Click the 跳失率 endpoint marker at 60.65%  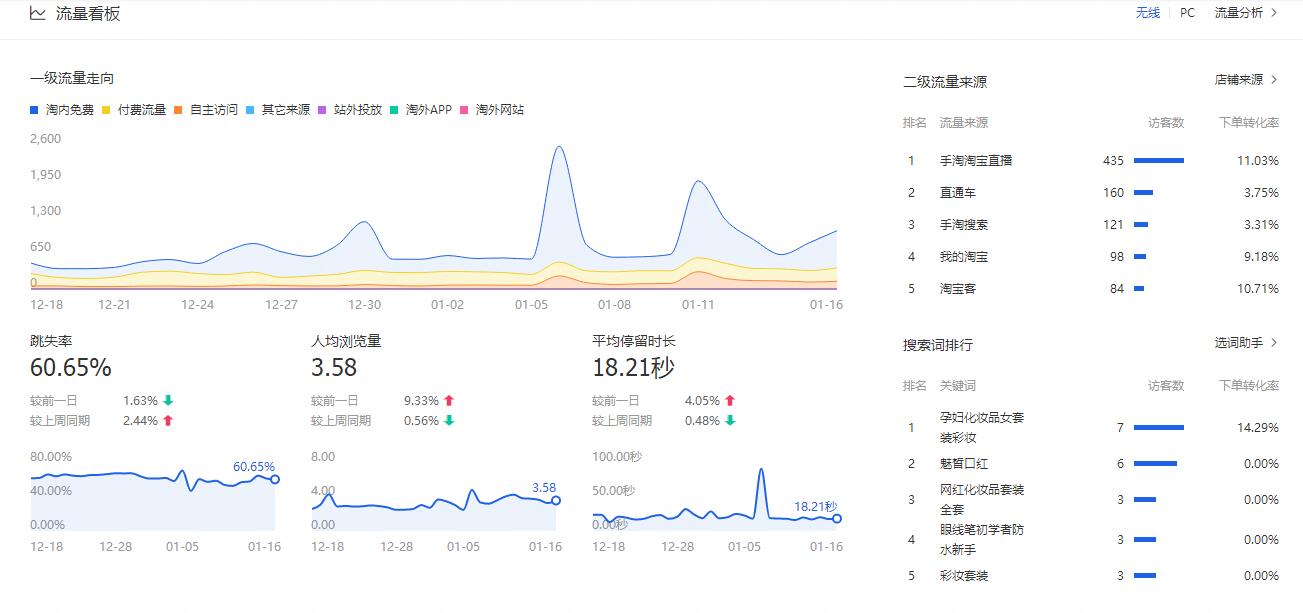point(275,480)
